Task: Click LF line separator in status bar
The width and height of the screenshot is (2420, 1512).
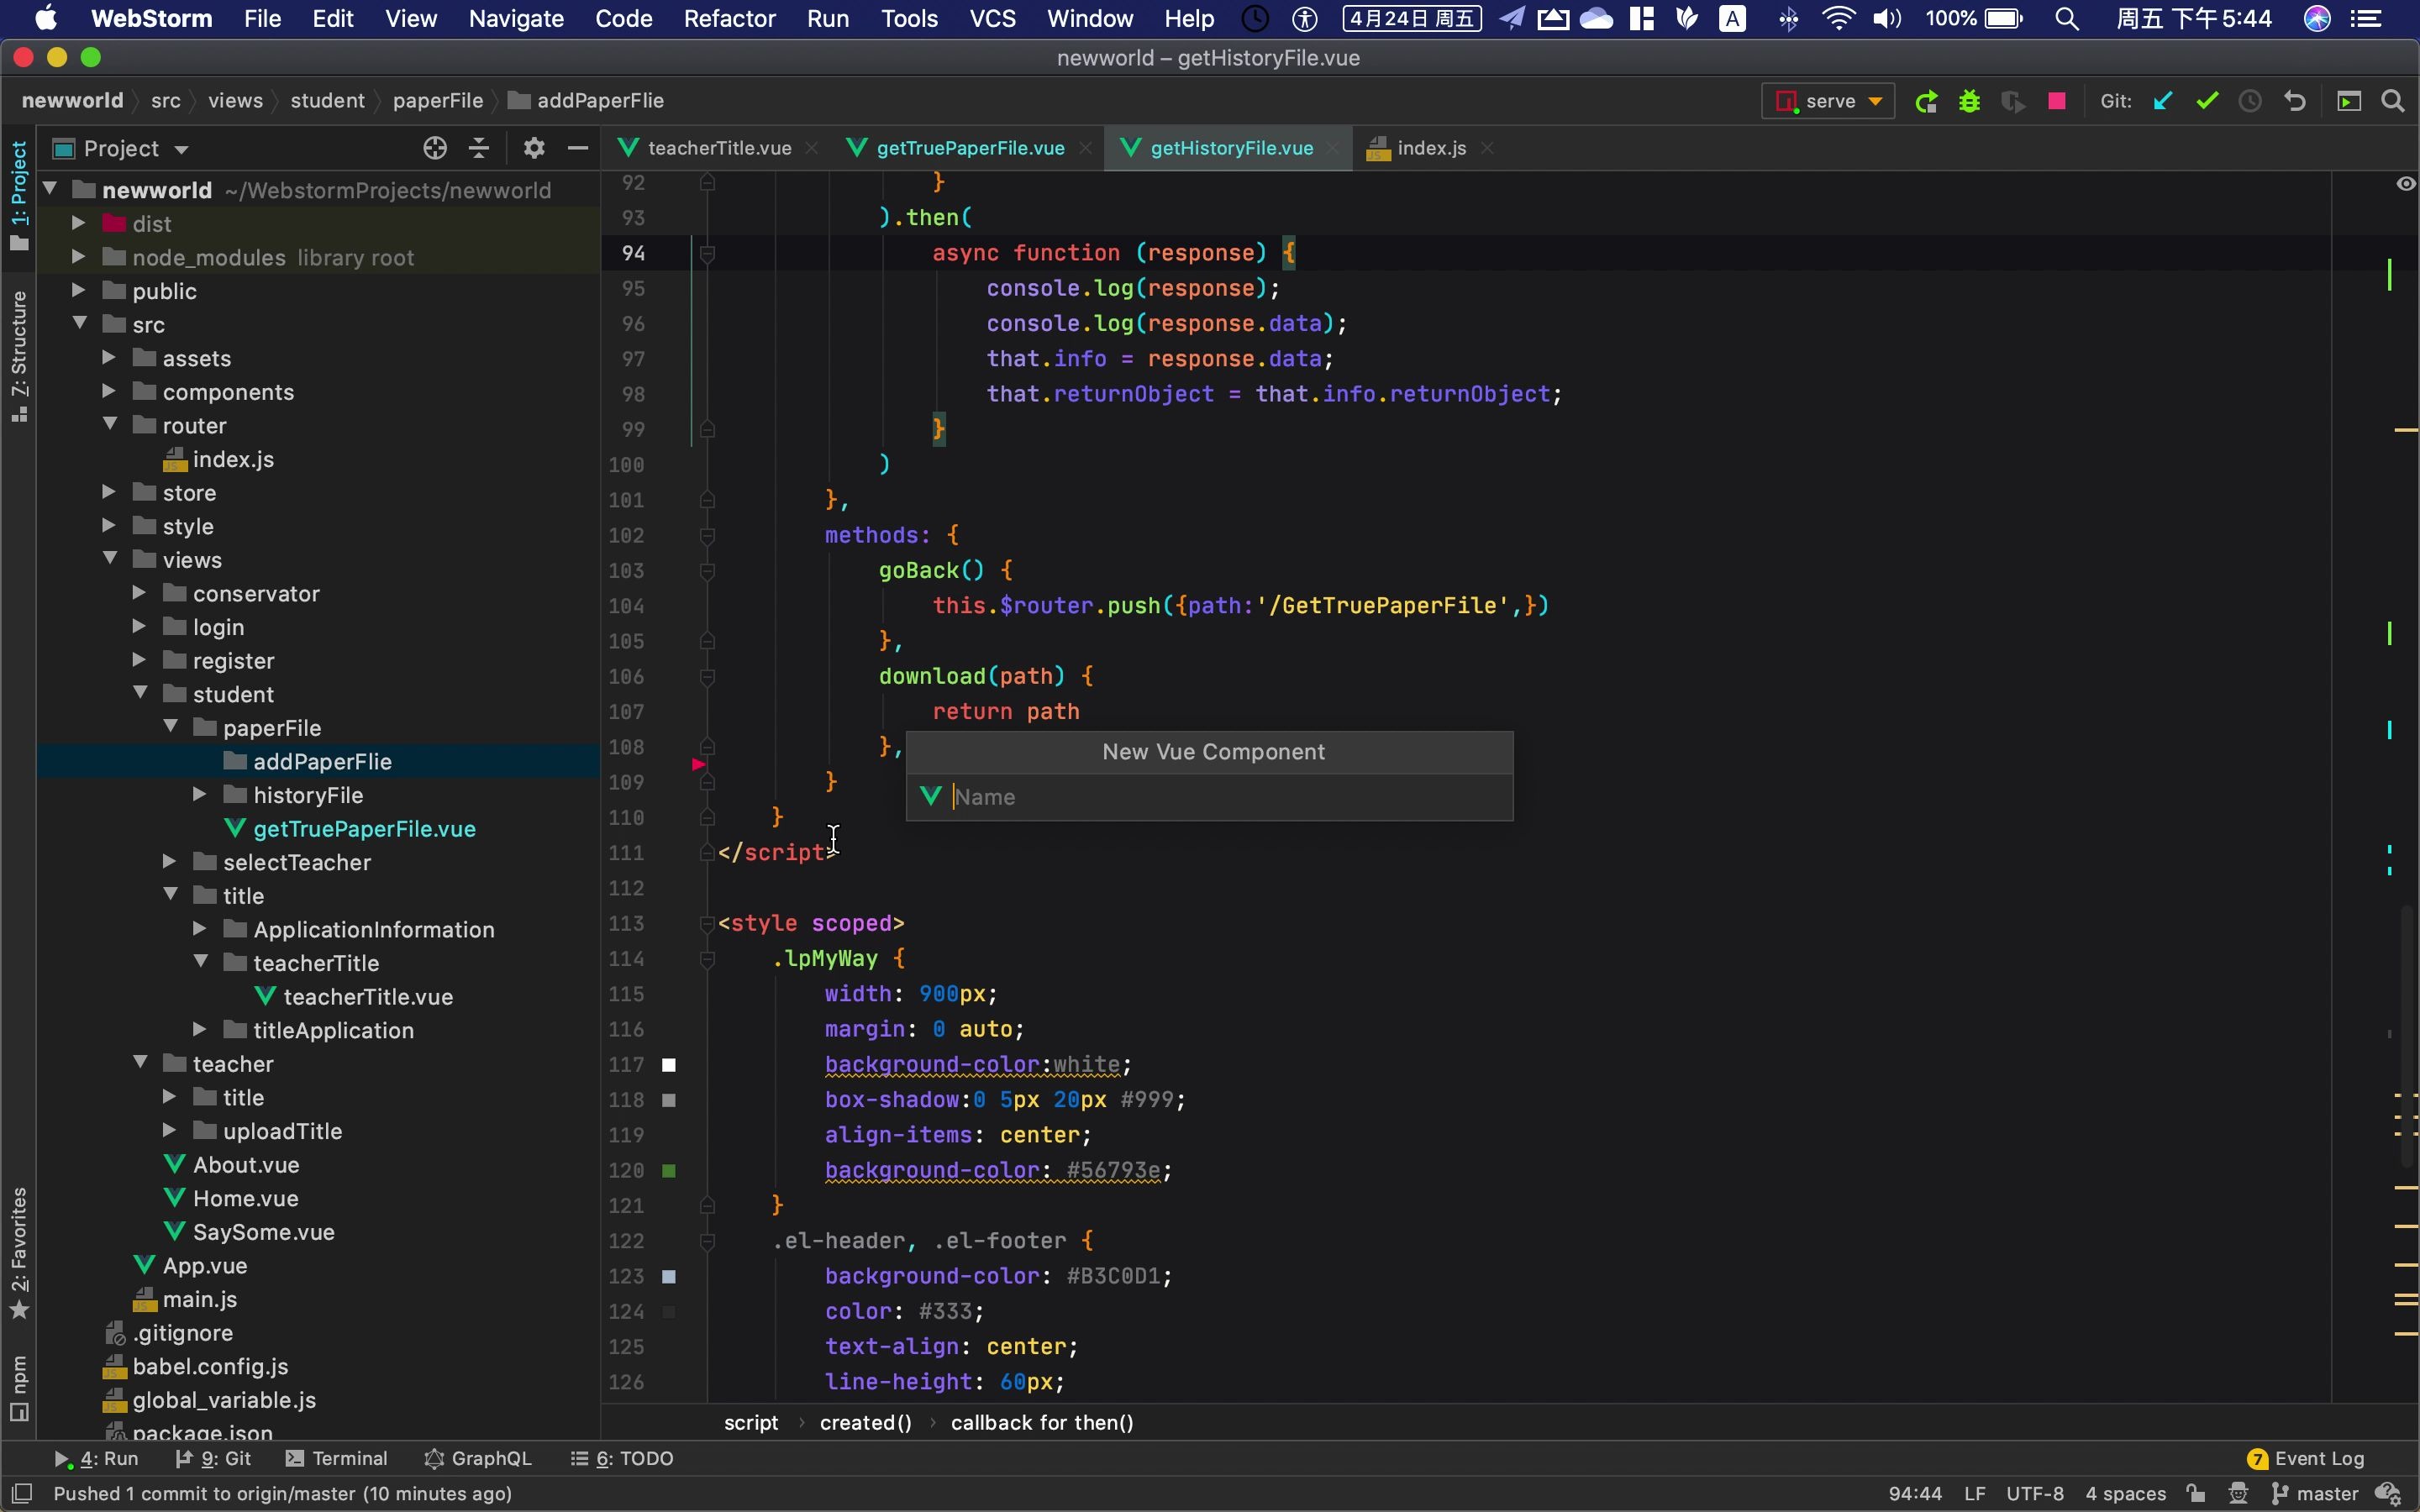Action: tap(1975, 1494)
